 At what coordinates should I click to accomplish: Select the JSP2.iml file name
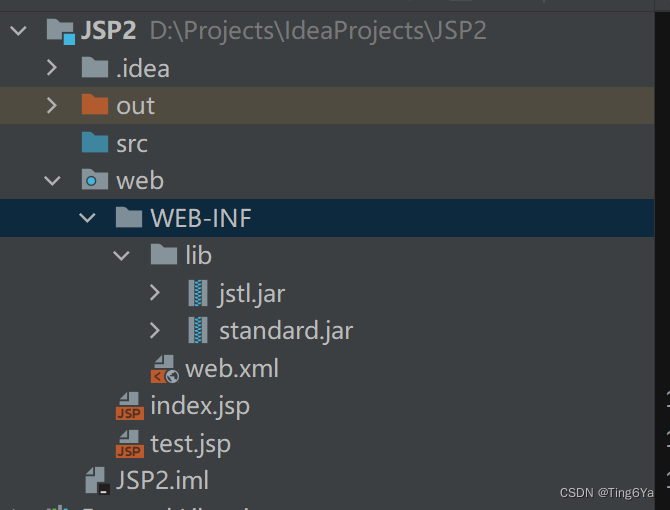[x=162, y=480]
